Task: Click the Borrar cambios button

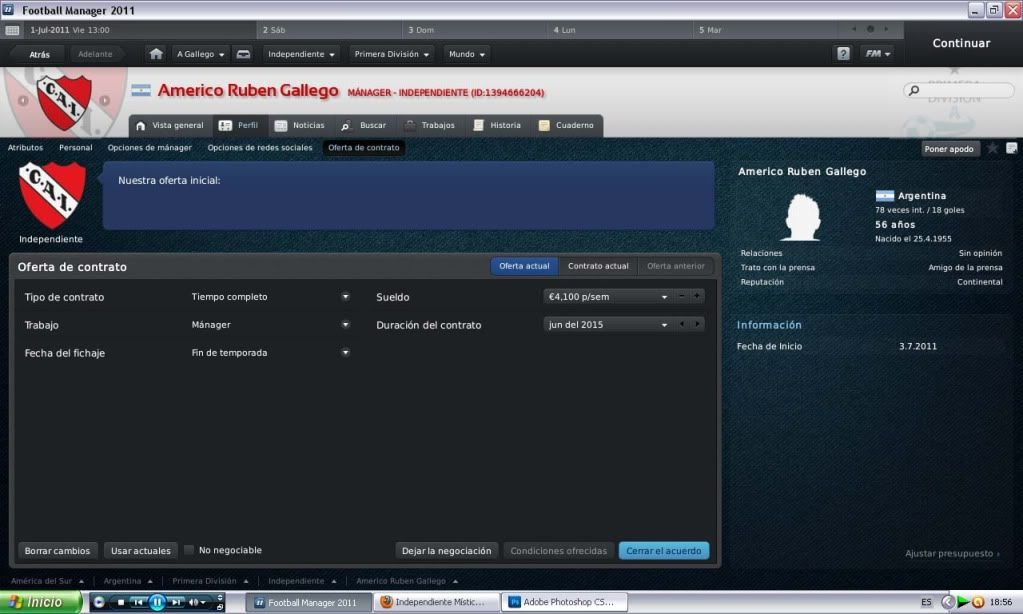Action: pyautogui.click(x=57, y=551)
